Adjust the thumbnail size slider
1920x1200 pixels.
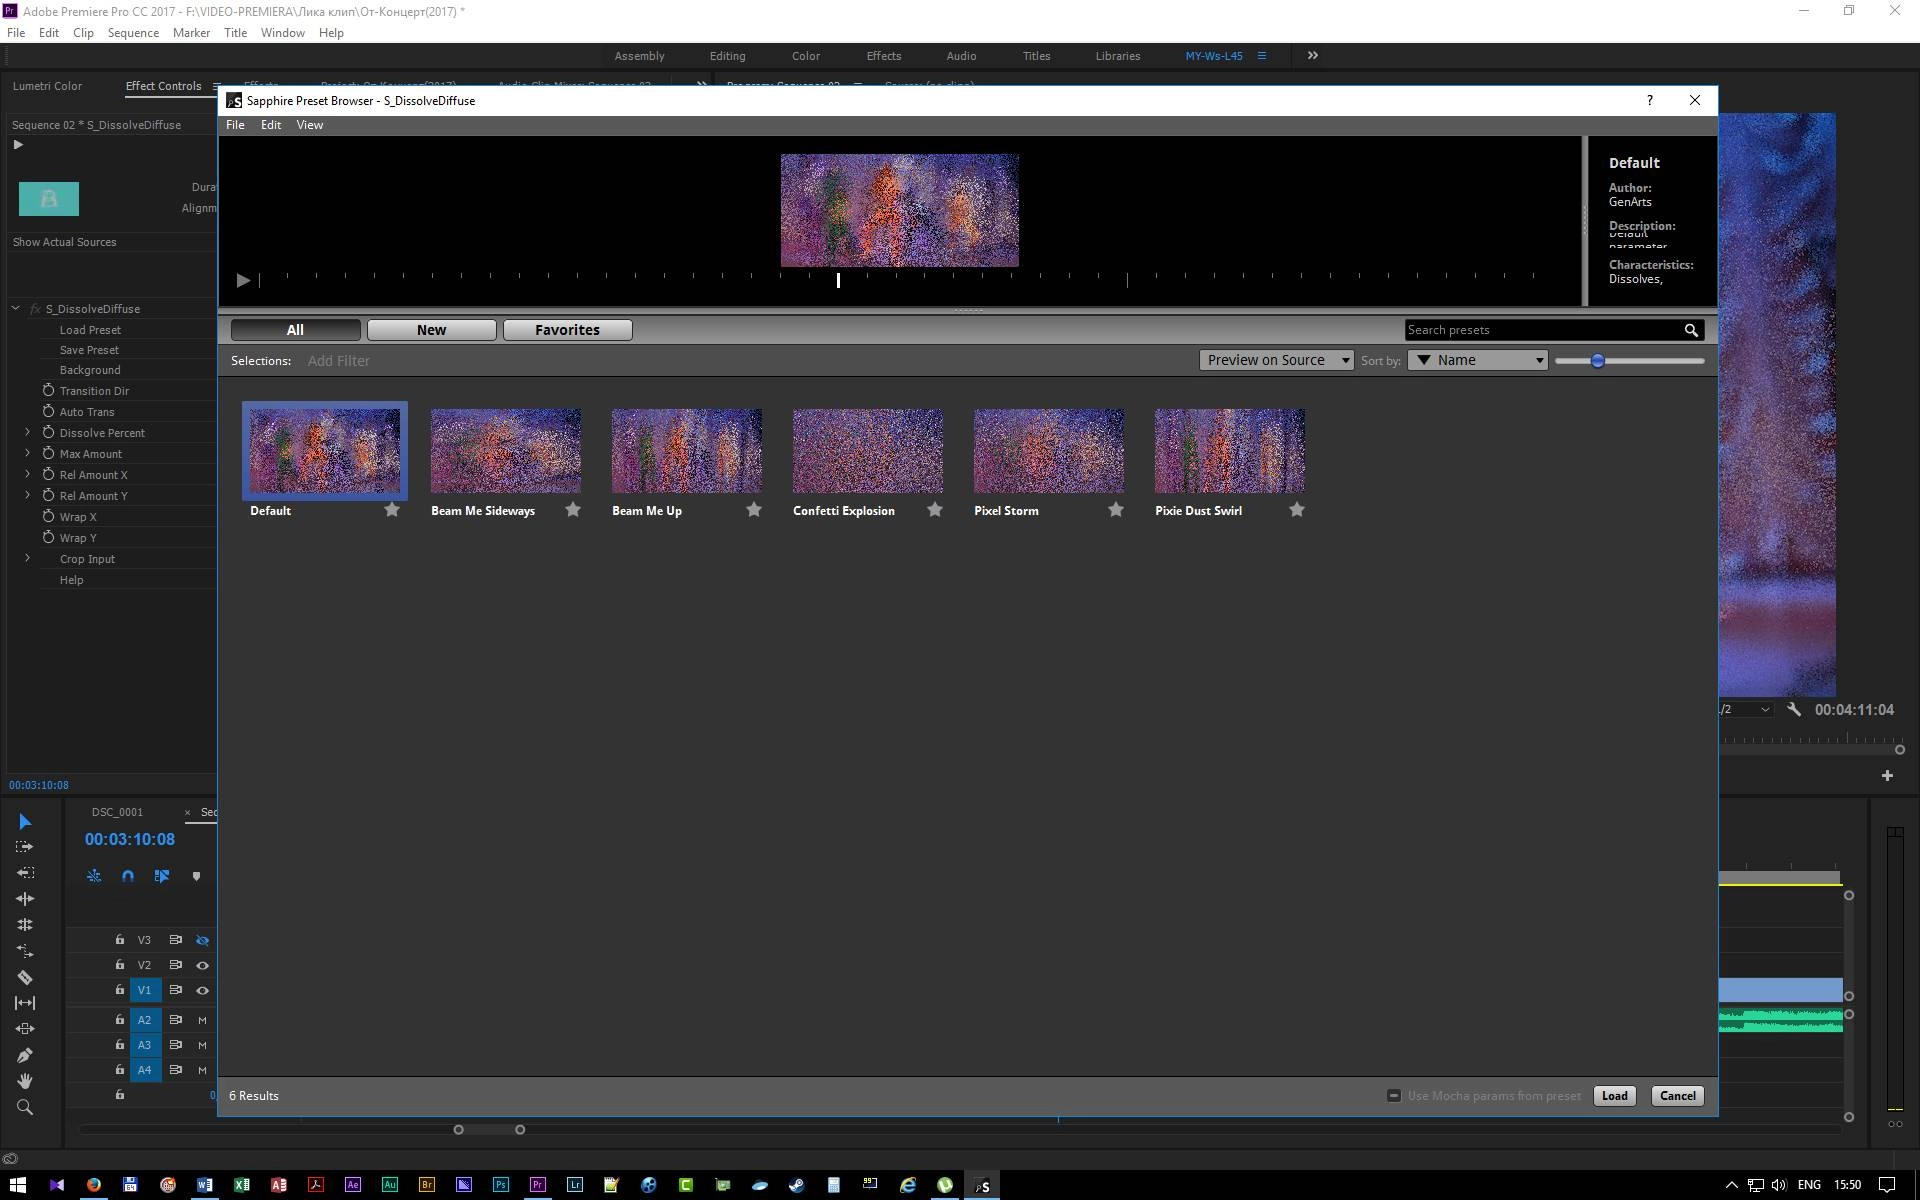coord(1598,360)
